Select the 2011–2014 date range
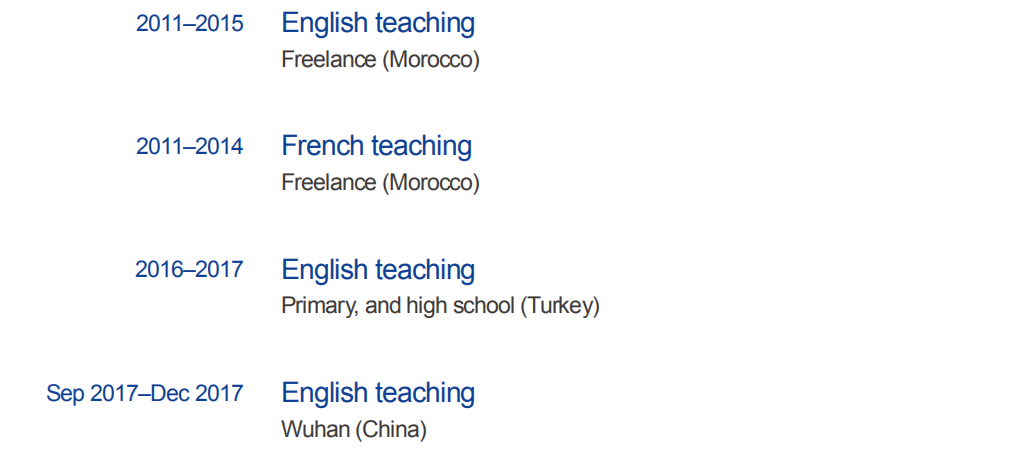Viewport: 1021px width, 474px height. pyautogui.click(x=189, y=147)
